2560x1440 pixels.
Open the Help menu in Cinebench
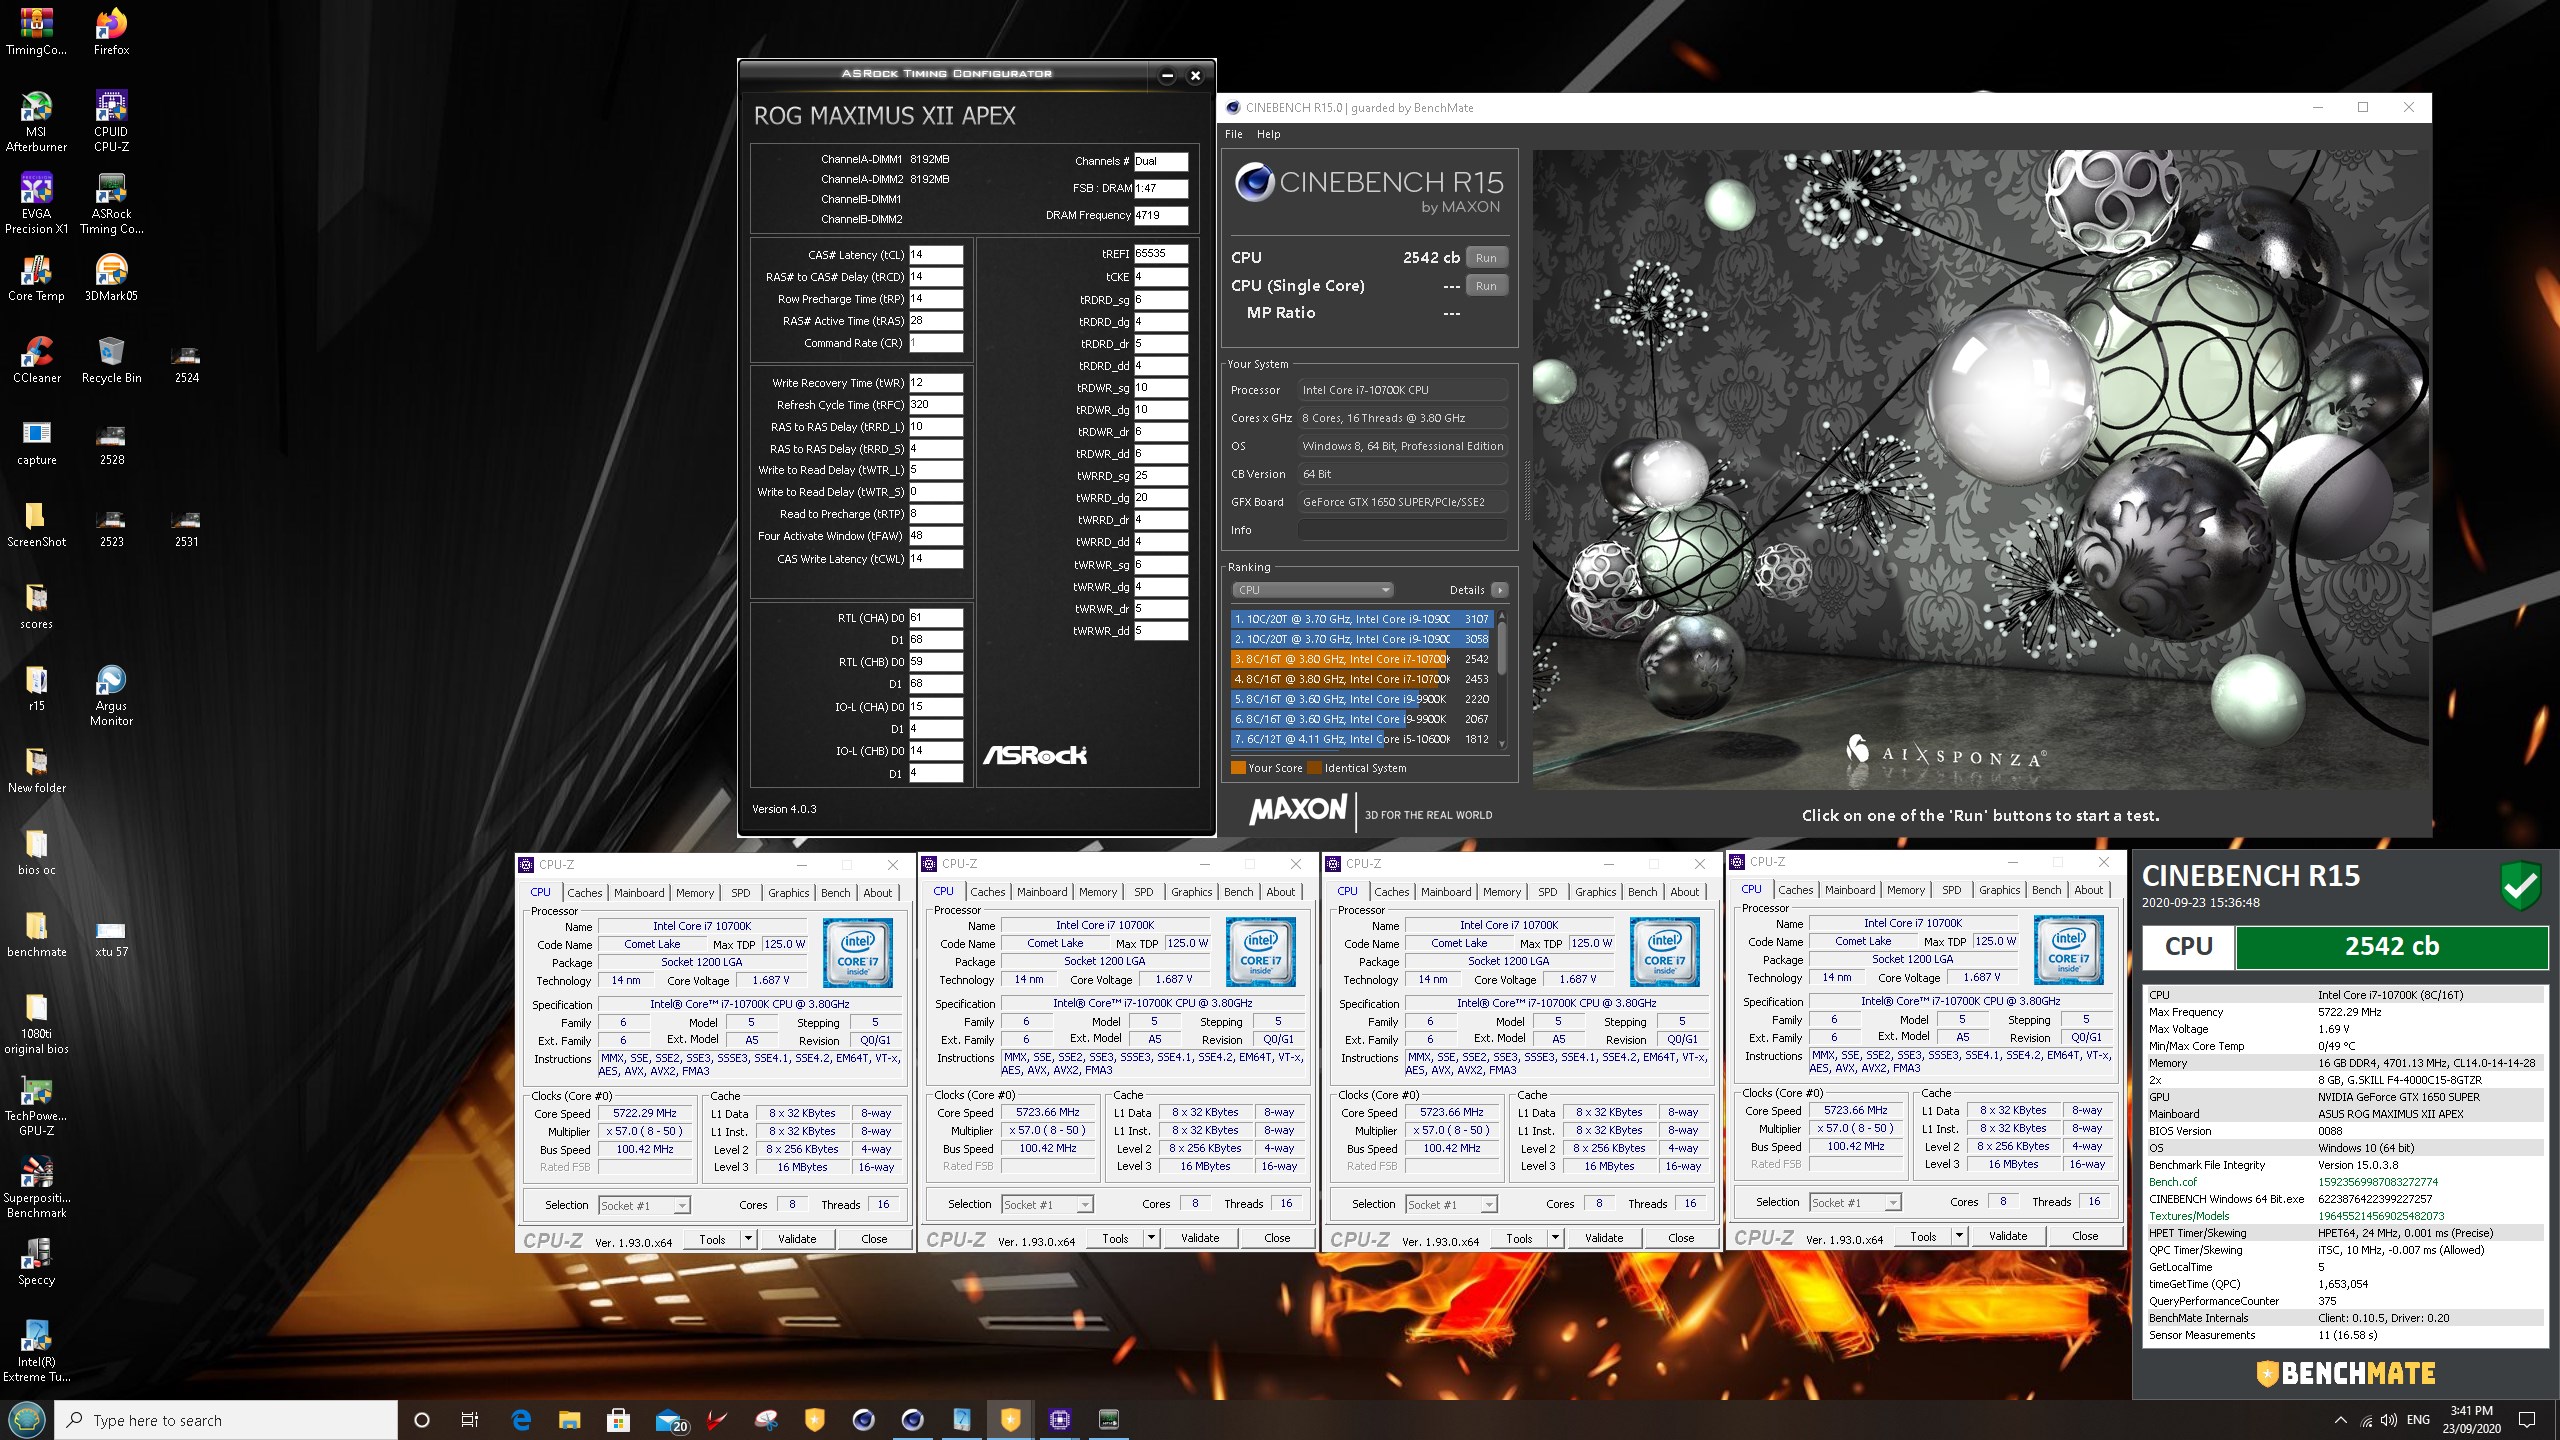1268,134
